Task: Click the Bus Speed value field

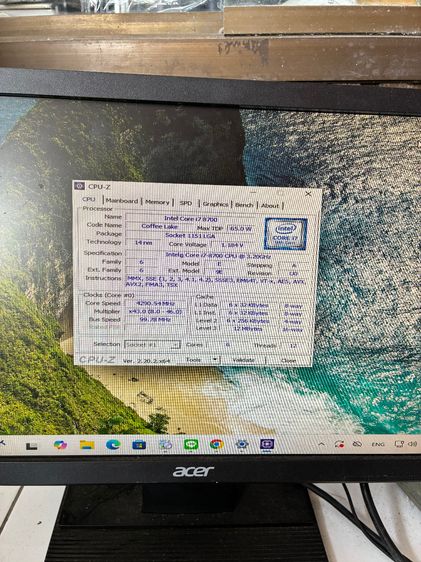Action: click(155, 319)
